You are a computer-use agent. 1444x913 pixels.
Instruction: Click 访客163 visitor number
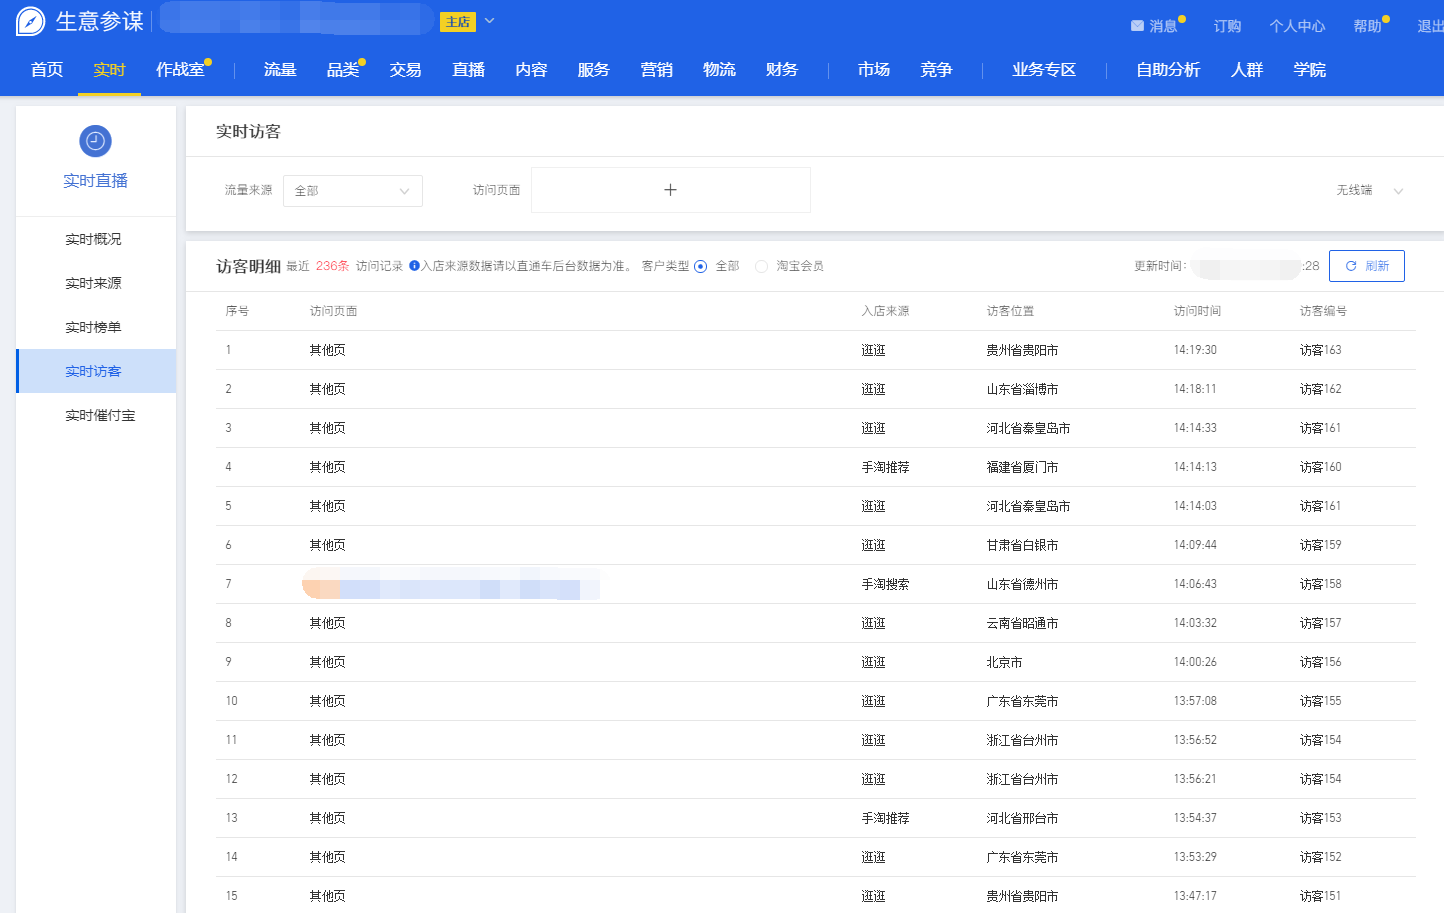coord(1320,350)
